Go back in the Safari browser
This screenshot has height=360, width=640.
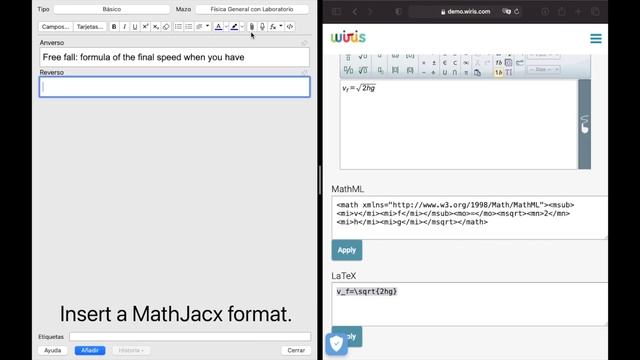tap(355, 11)
